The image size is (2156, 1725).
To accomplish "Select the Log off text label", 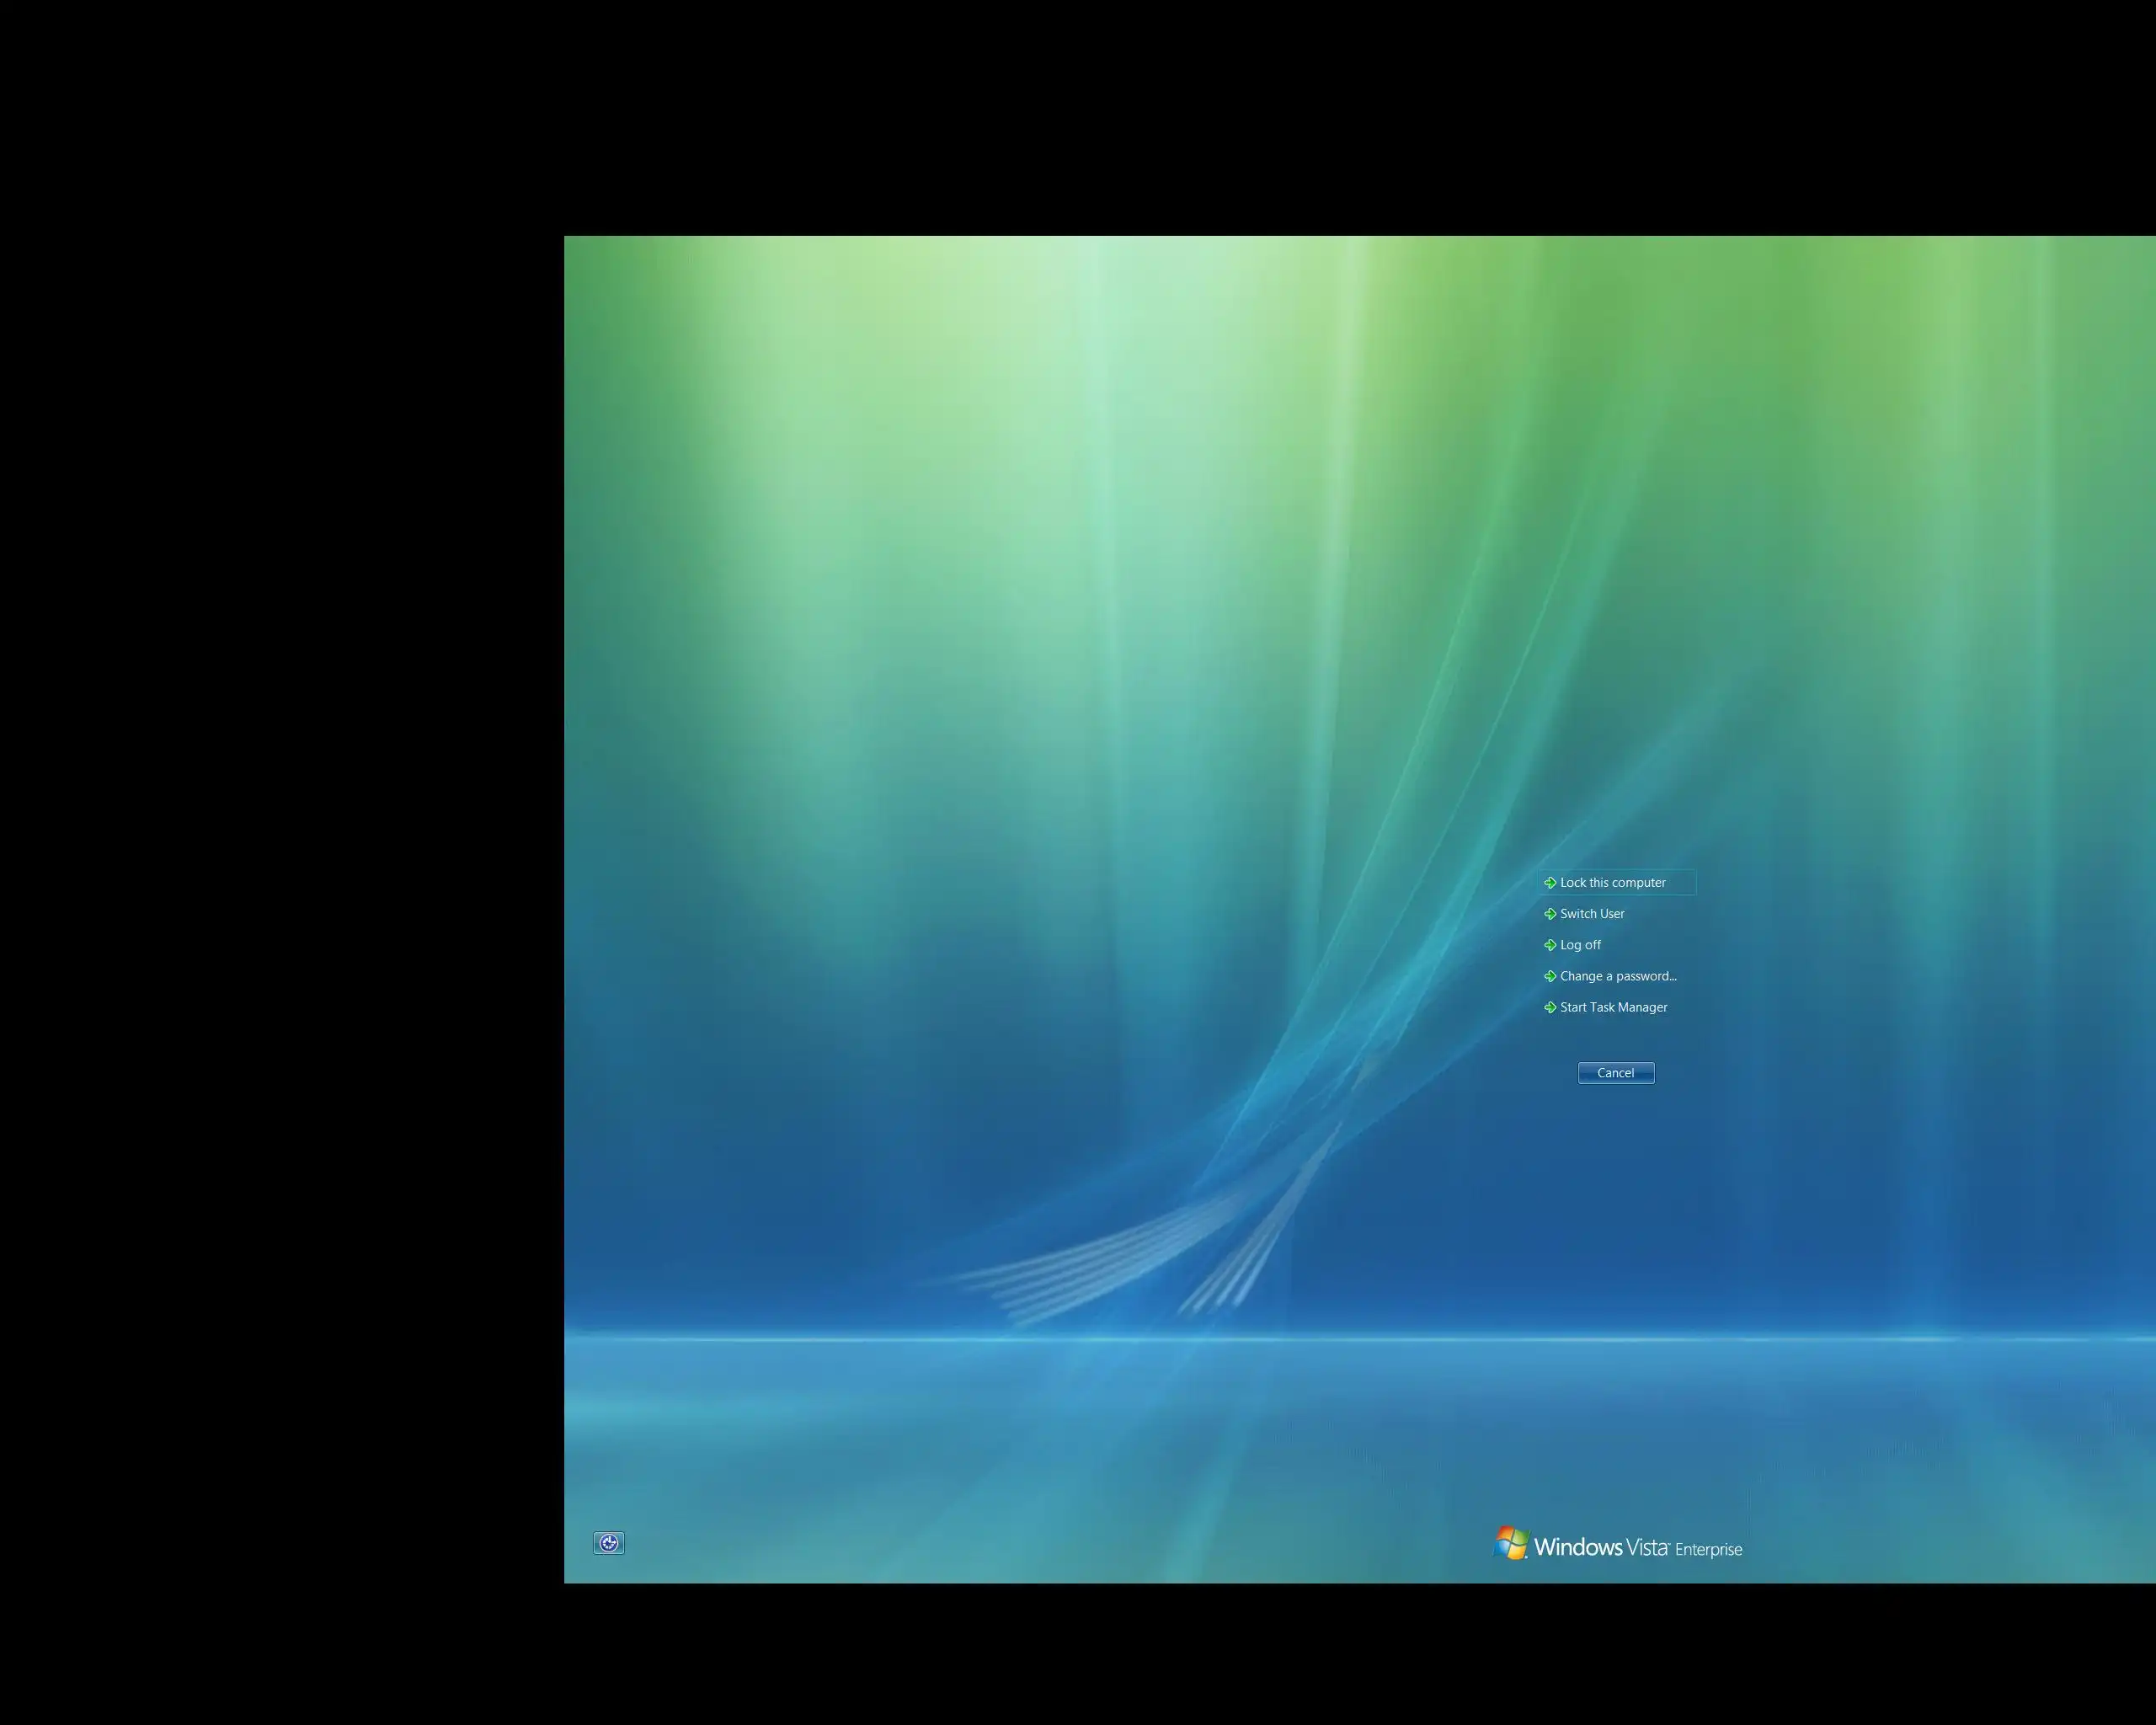I will pos(1580,944).
